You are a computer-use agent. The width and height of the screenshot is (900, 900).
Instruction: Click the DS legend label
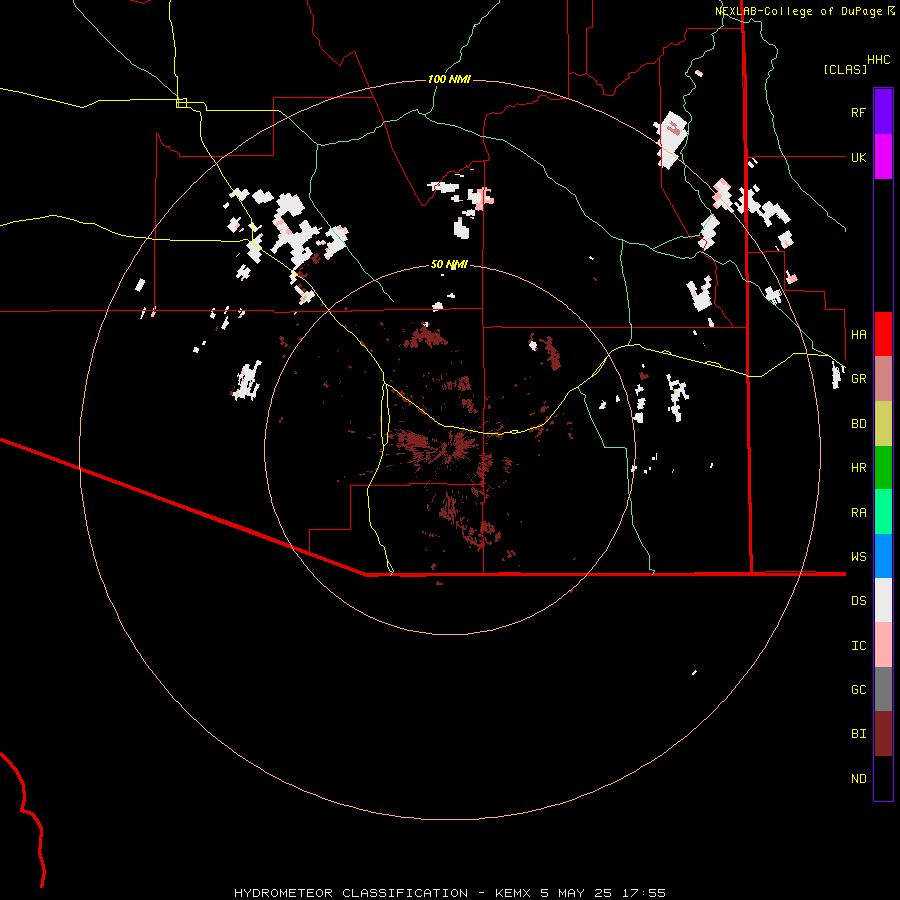point(858,601)
